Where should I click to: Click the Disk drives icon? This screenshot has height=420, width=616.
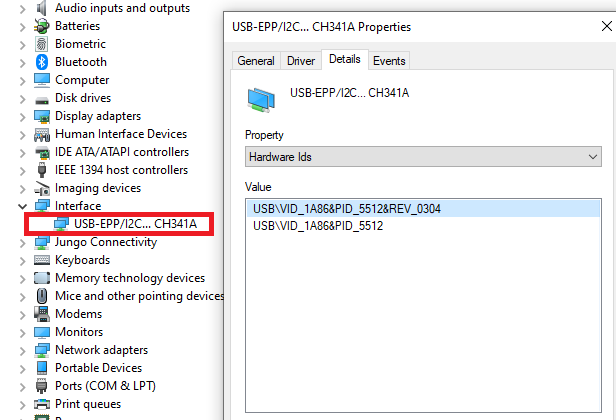tap(42, 98)
